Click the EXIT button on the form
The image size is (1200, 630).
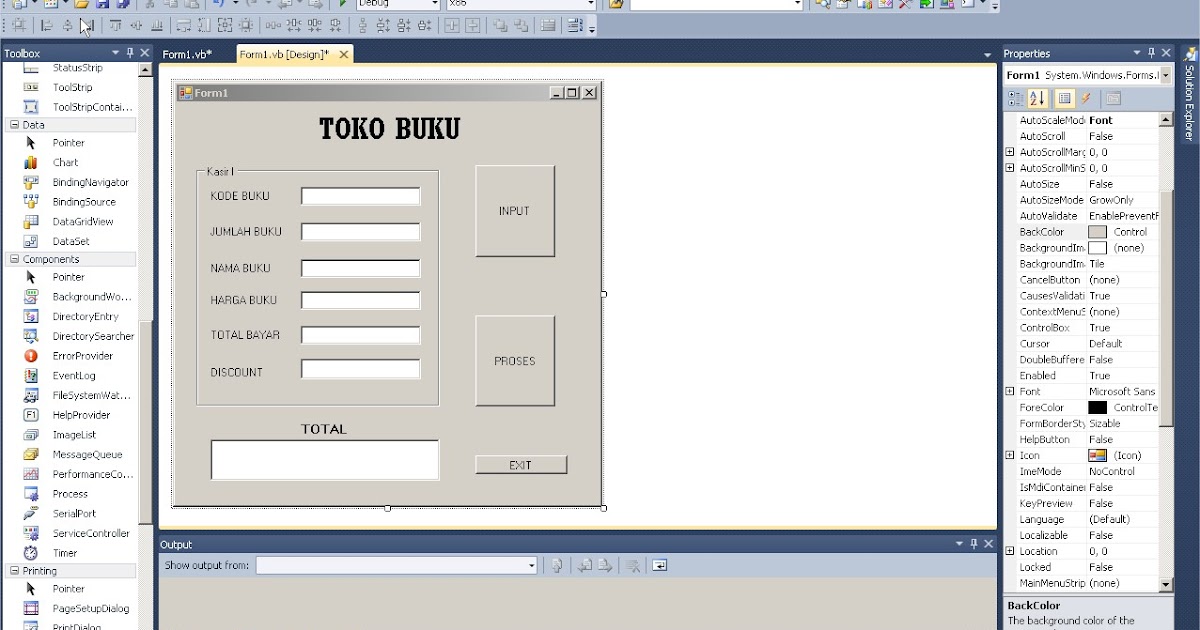521,464
